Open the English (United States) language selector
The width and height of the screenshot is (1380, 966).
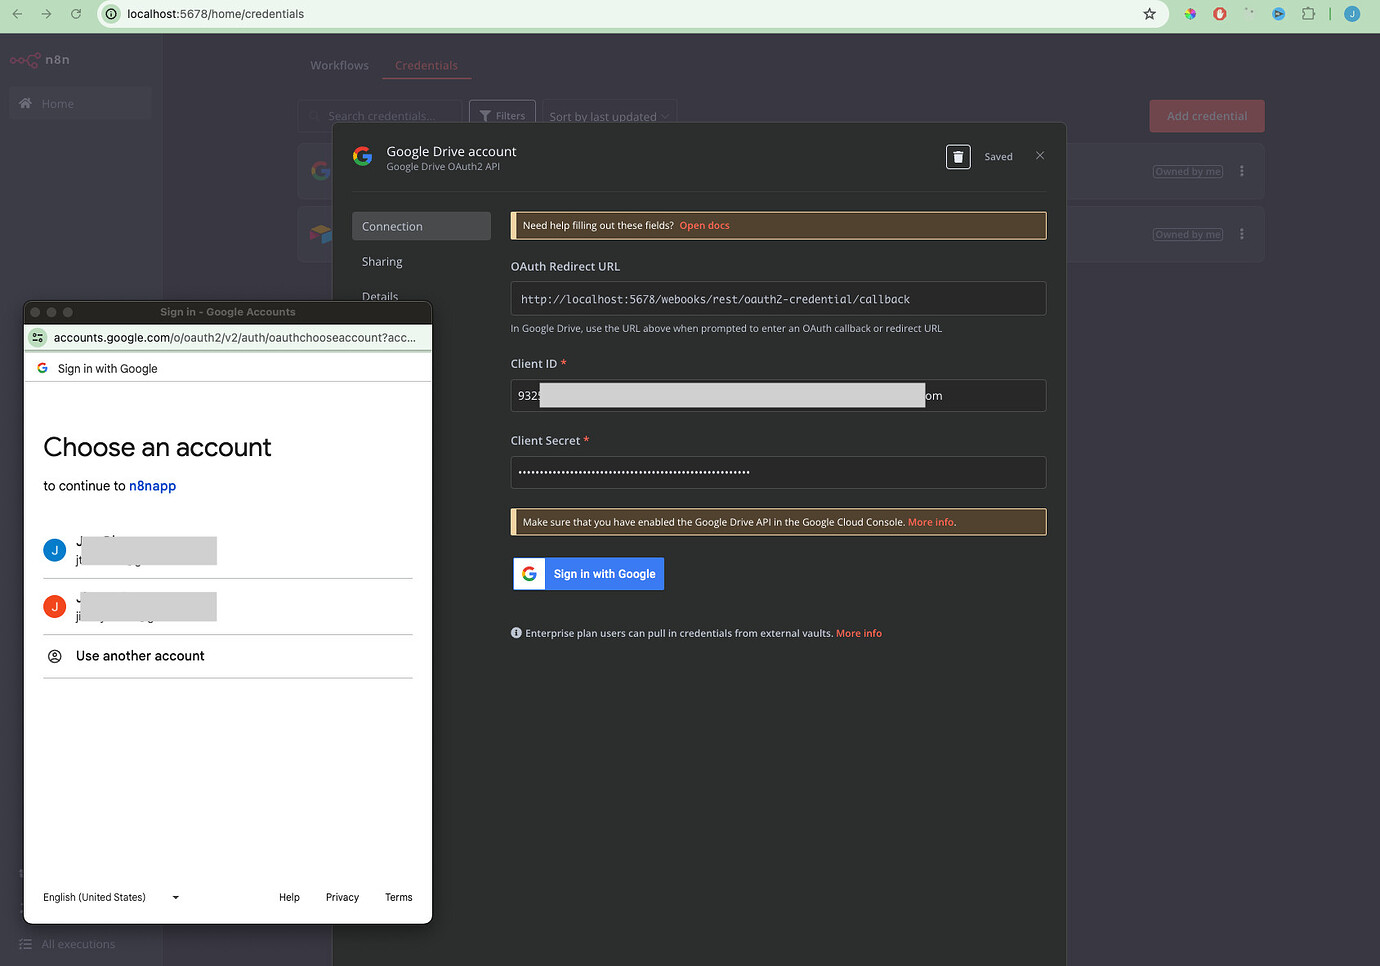click(x=110, y=897)
